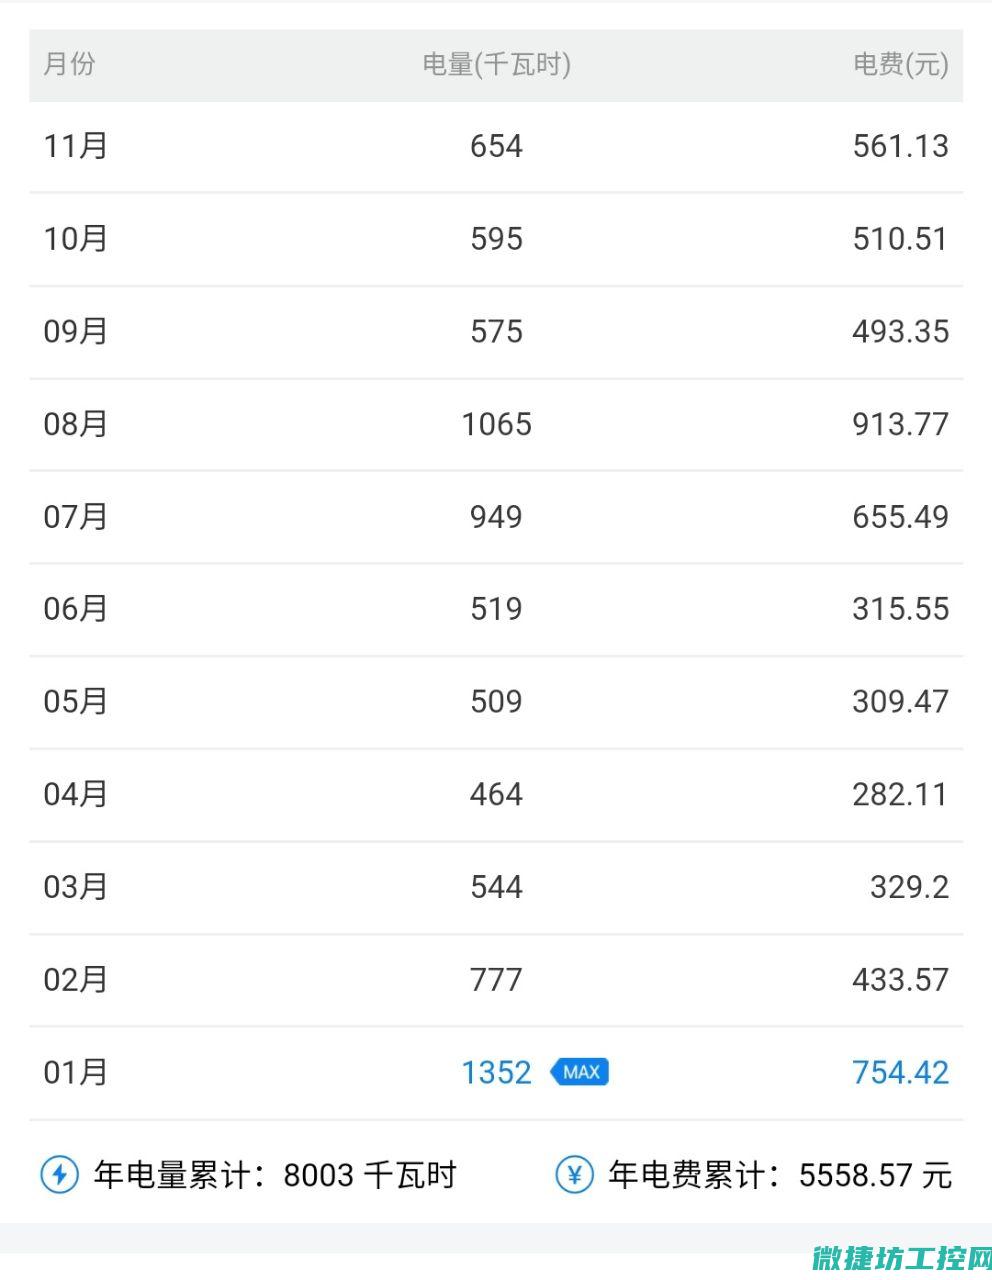This screenshot has width=992, height=1280.
Task: Click the yen annual fee icon
Action: pos(574,1174)
